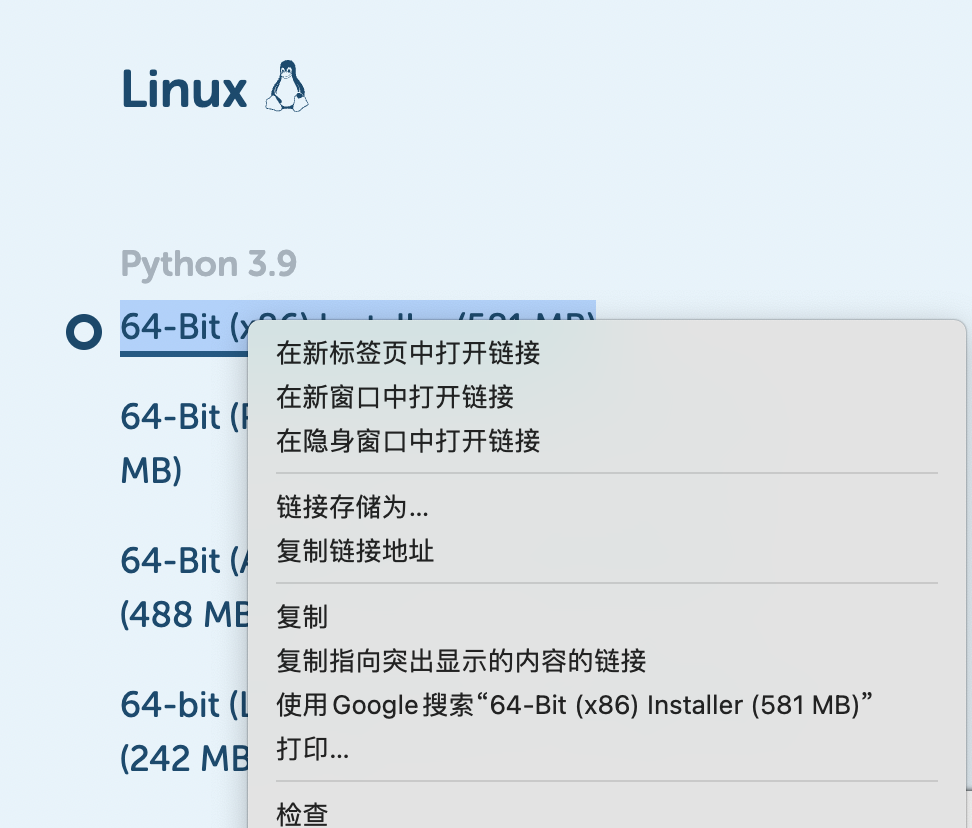Viewport: 972px width, 828px height.
Task: Search Google for the highlighted installer text
Action: [x=576, y=705]
